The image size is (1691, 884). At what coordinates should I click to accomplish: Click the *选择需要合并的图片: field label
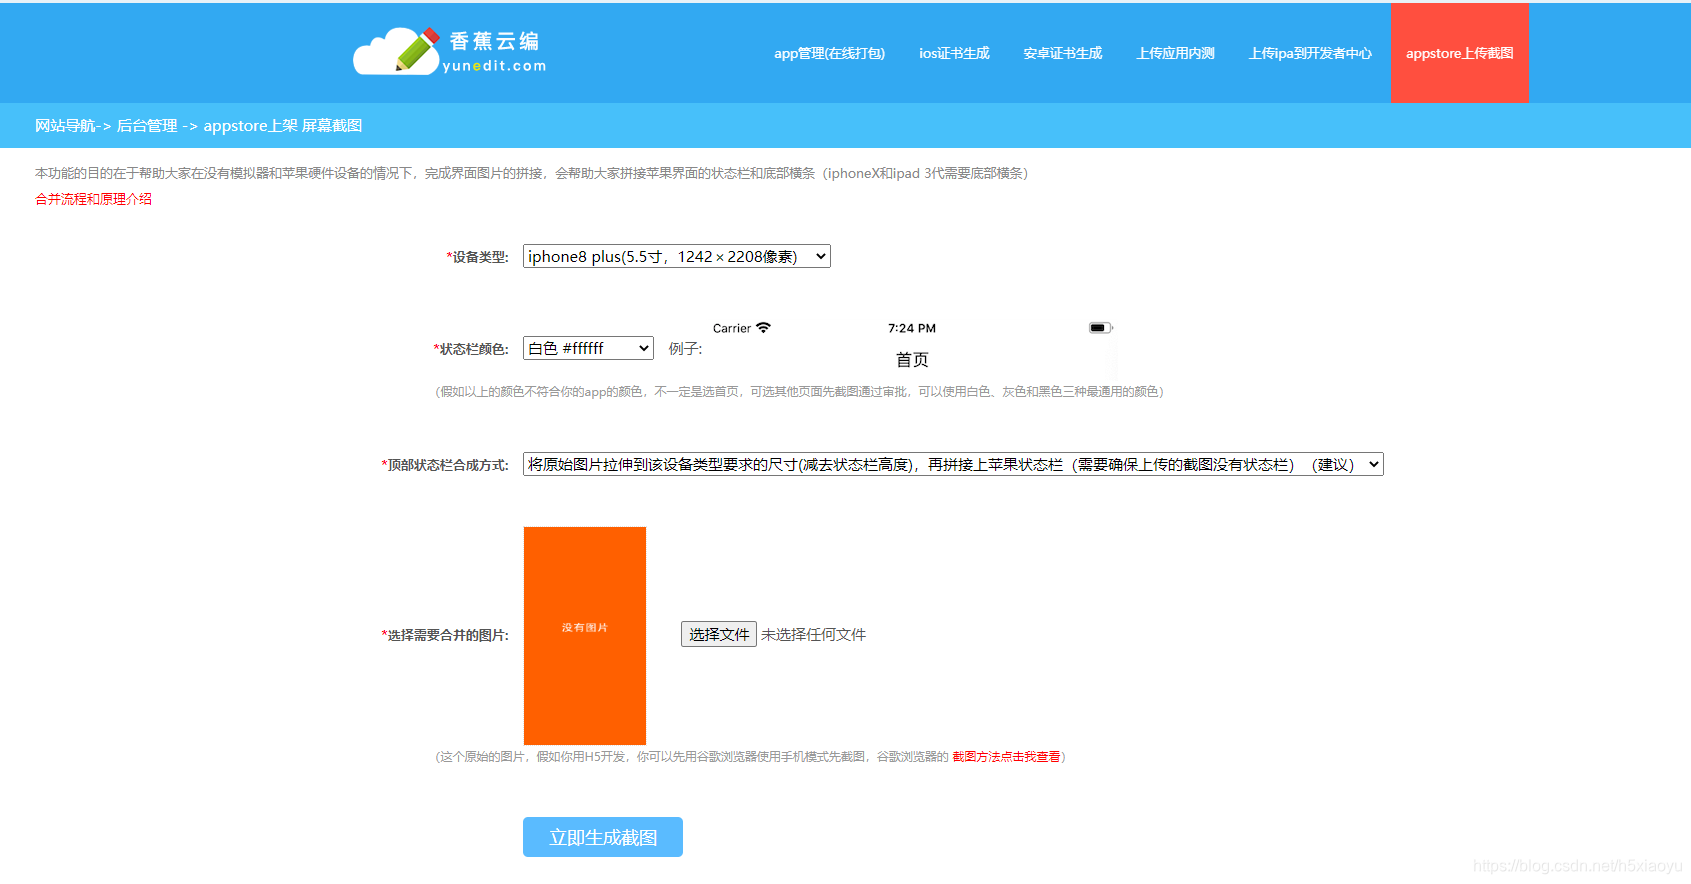[445, 635]
